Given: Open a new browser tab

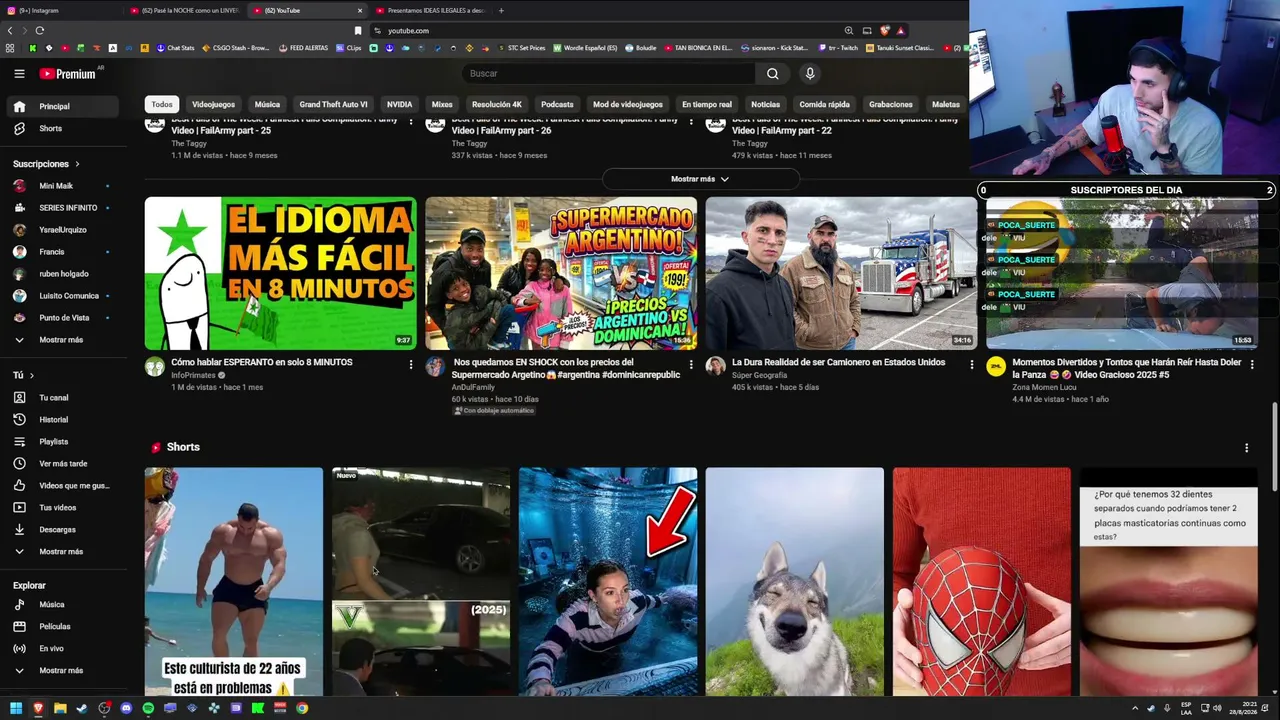Looking at the screenshot, I should [501, 10].
